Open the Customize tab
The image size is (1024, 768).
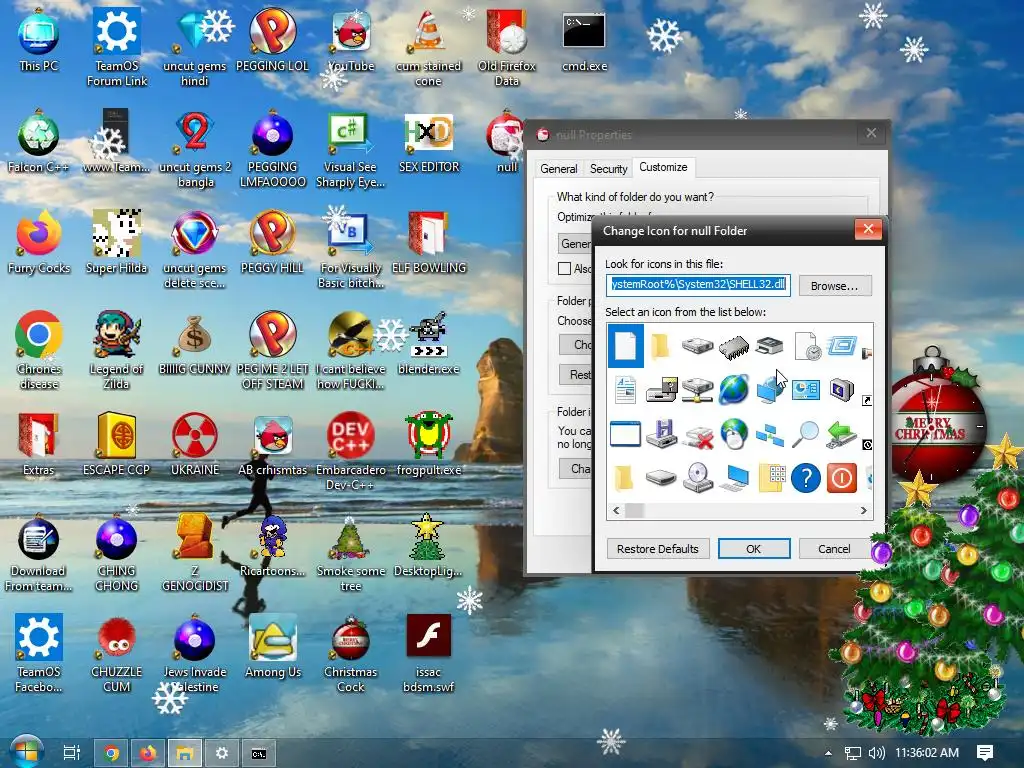[663, 167]
